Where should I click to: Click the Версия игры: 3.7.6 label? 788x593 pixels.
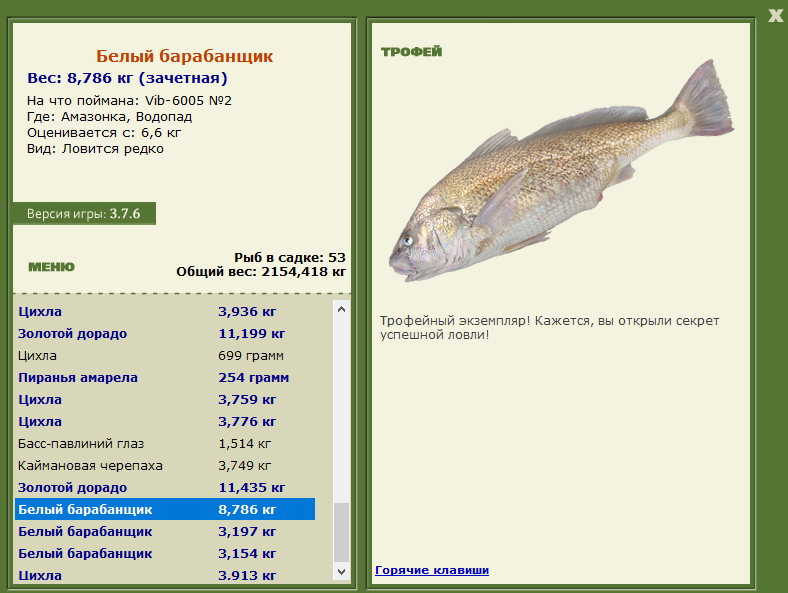point(84,214)
